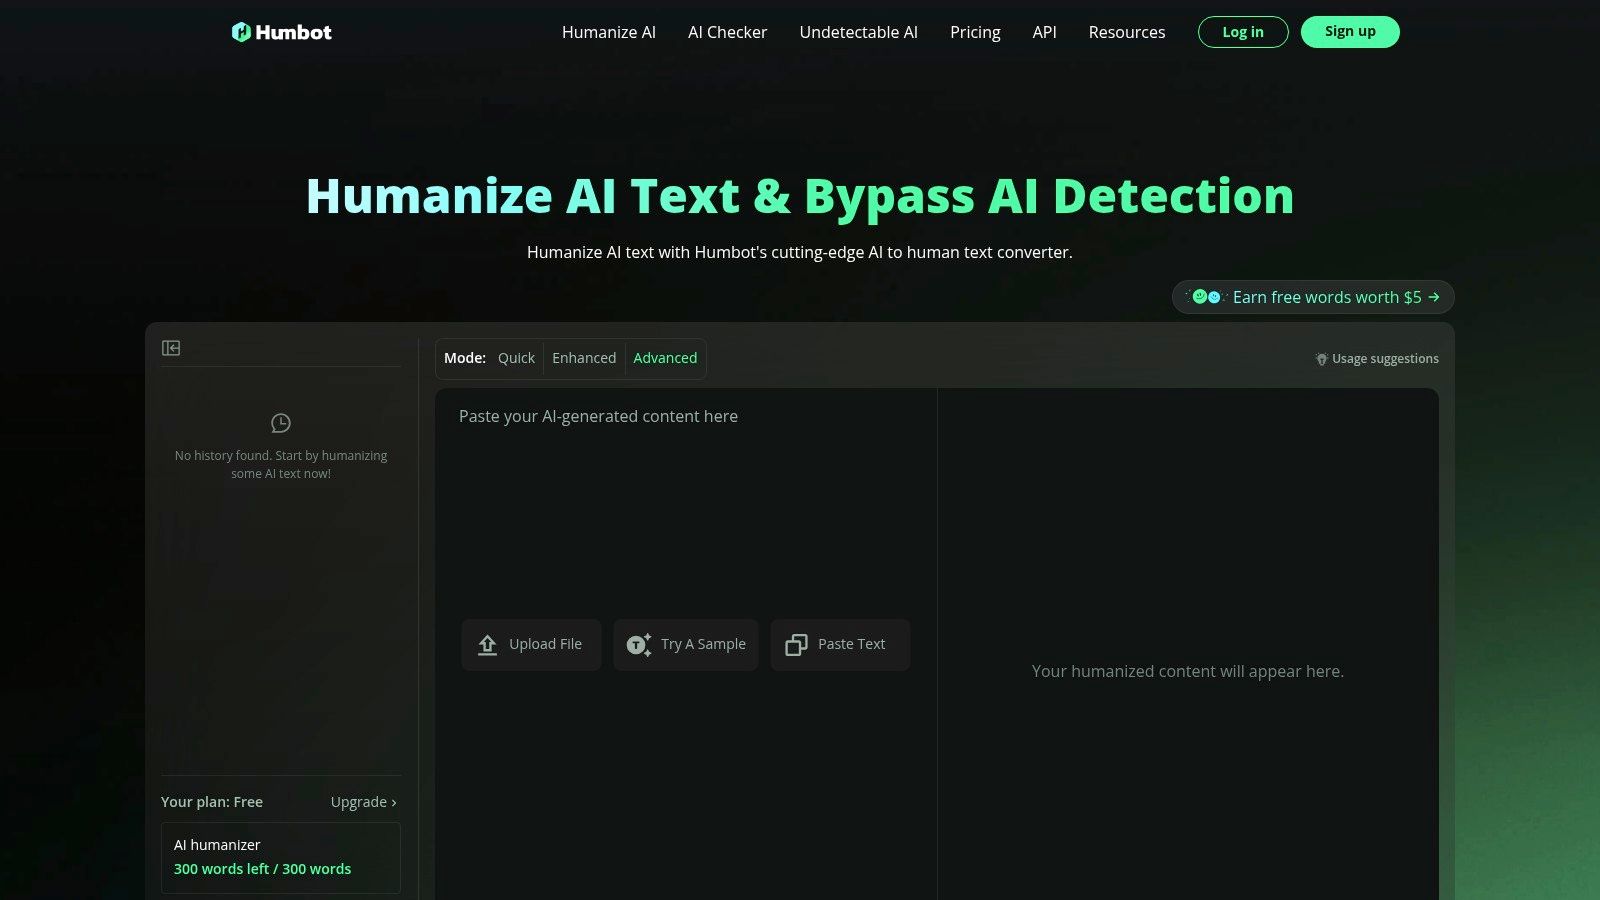Click the 'Mode:' label
Image resolution: width=1600 pixels, height=900 pixels.
(x=465, y=358)
